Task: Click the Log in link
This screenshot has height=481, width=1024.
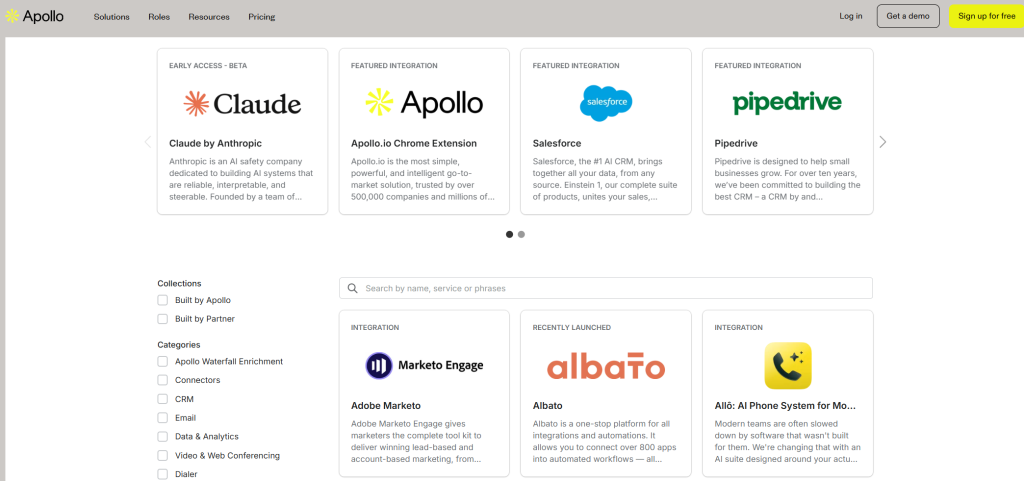Action: [851, 16]
